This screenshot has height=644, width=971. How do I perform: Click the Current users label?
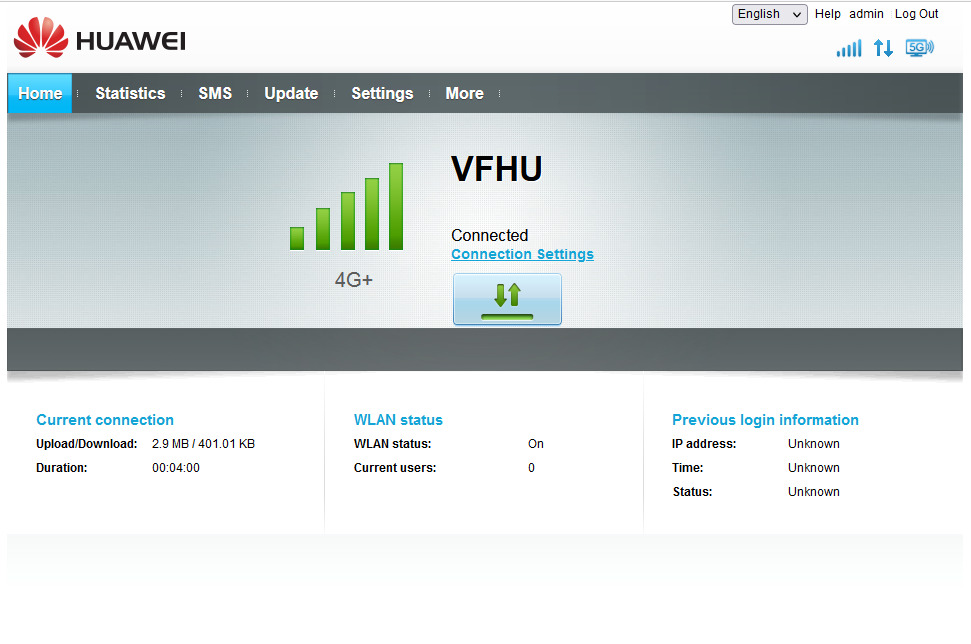(395, 468)
